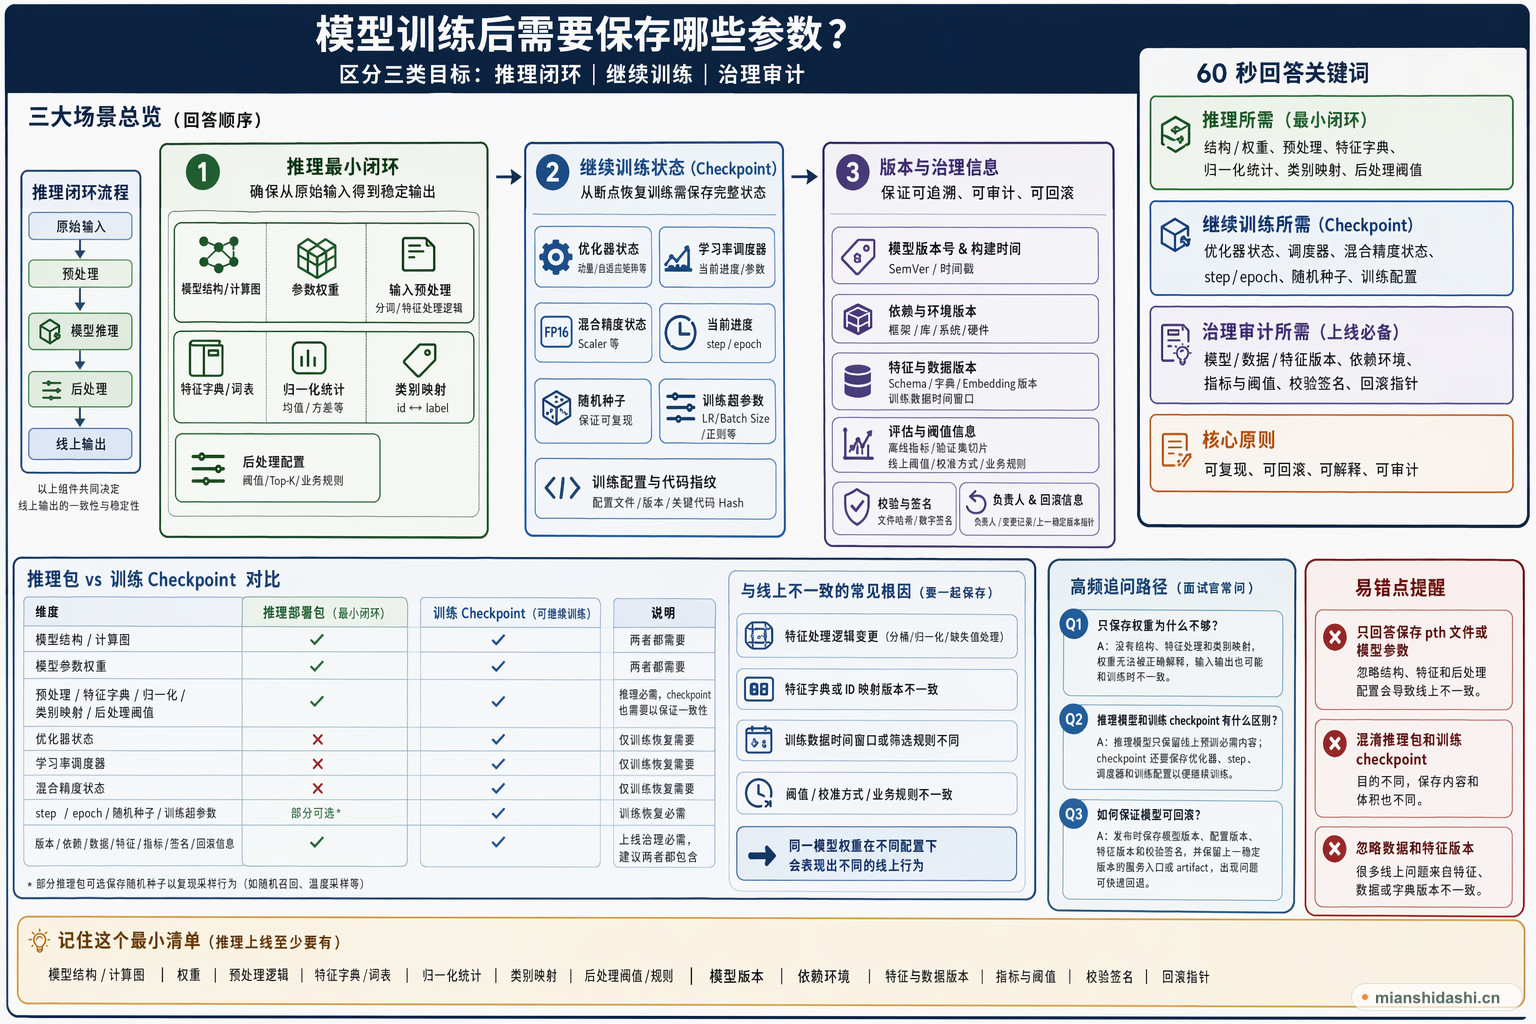The width and height of the screenshot is (1536, 1024).
Task: Select the FP16 混合精度状态 icon
Action: click(556, 332)
